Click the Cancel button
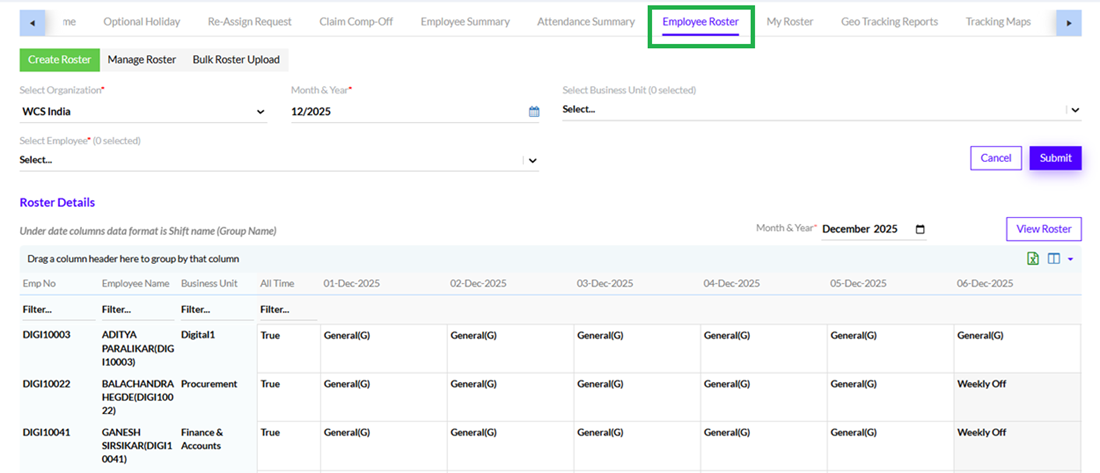The height and width of the screenshot is (473, 1100). pyautogui.click(x=995, y=158)
